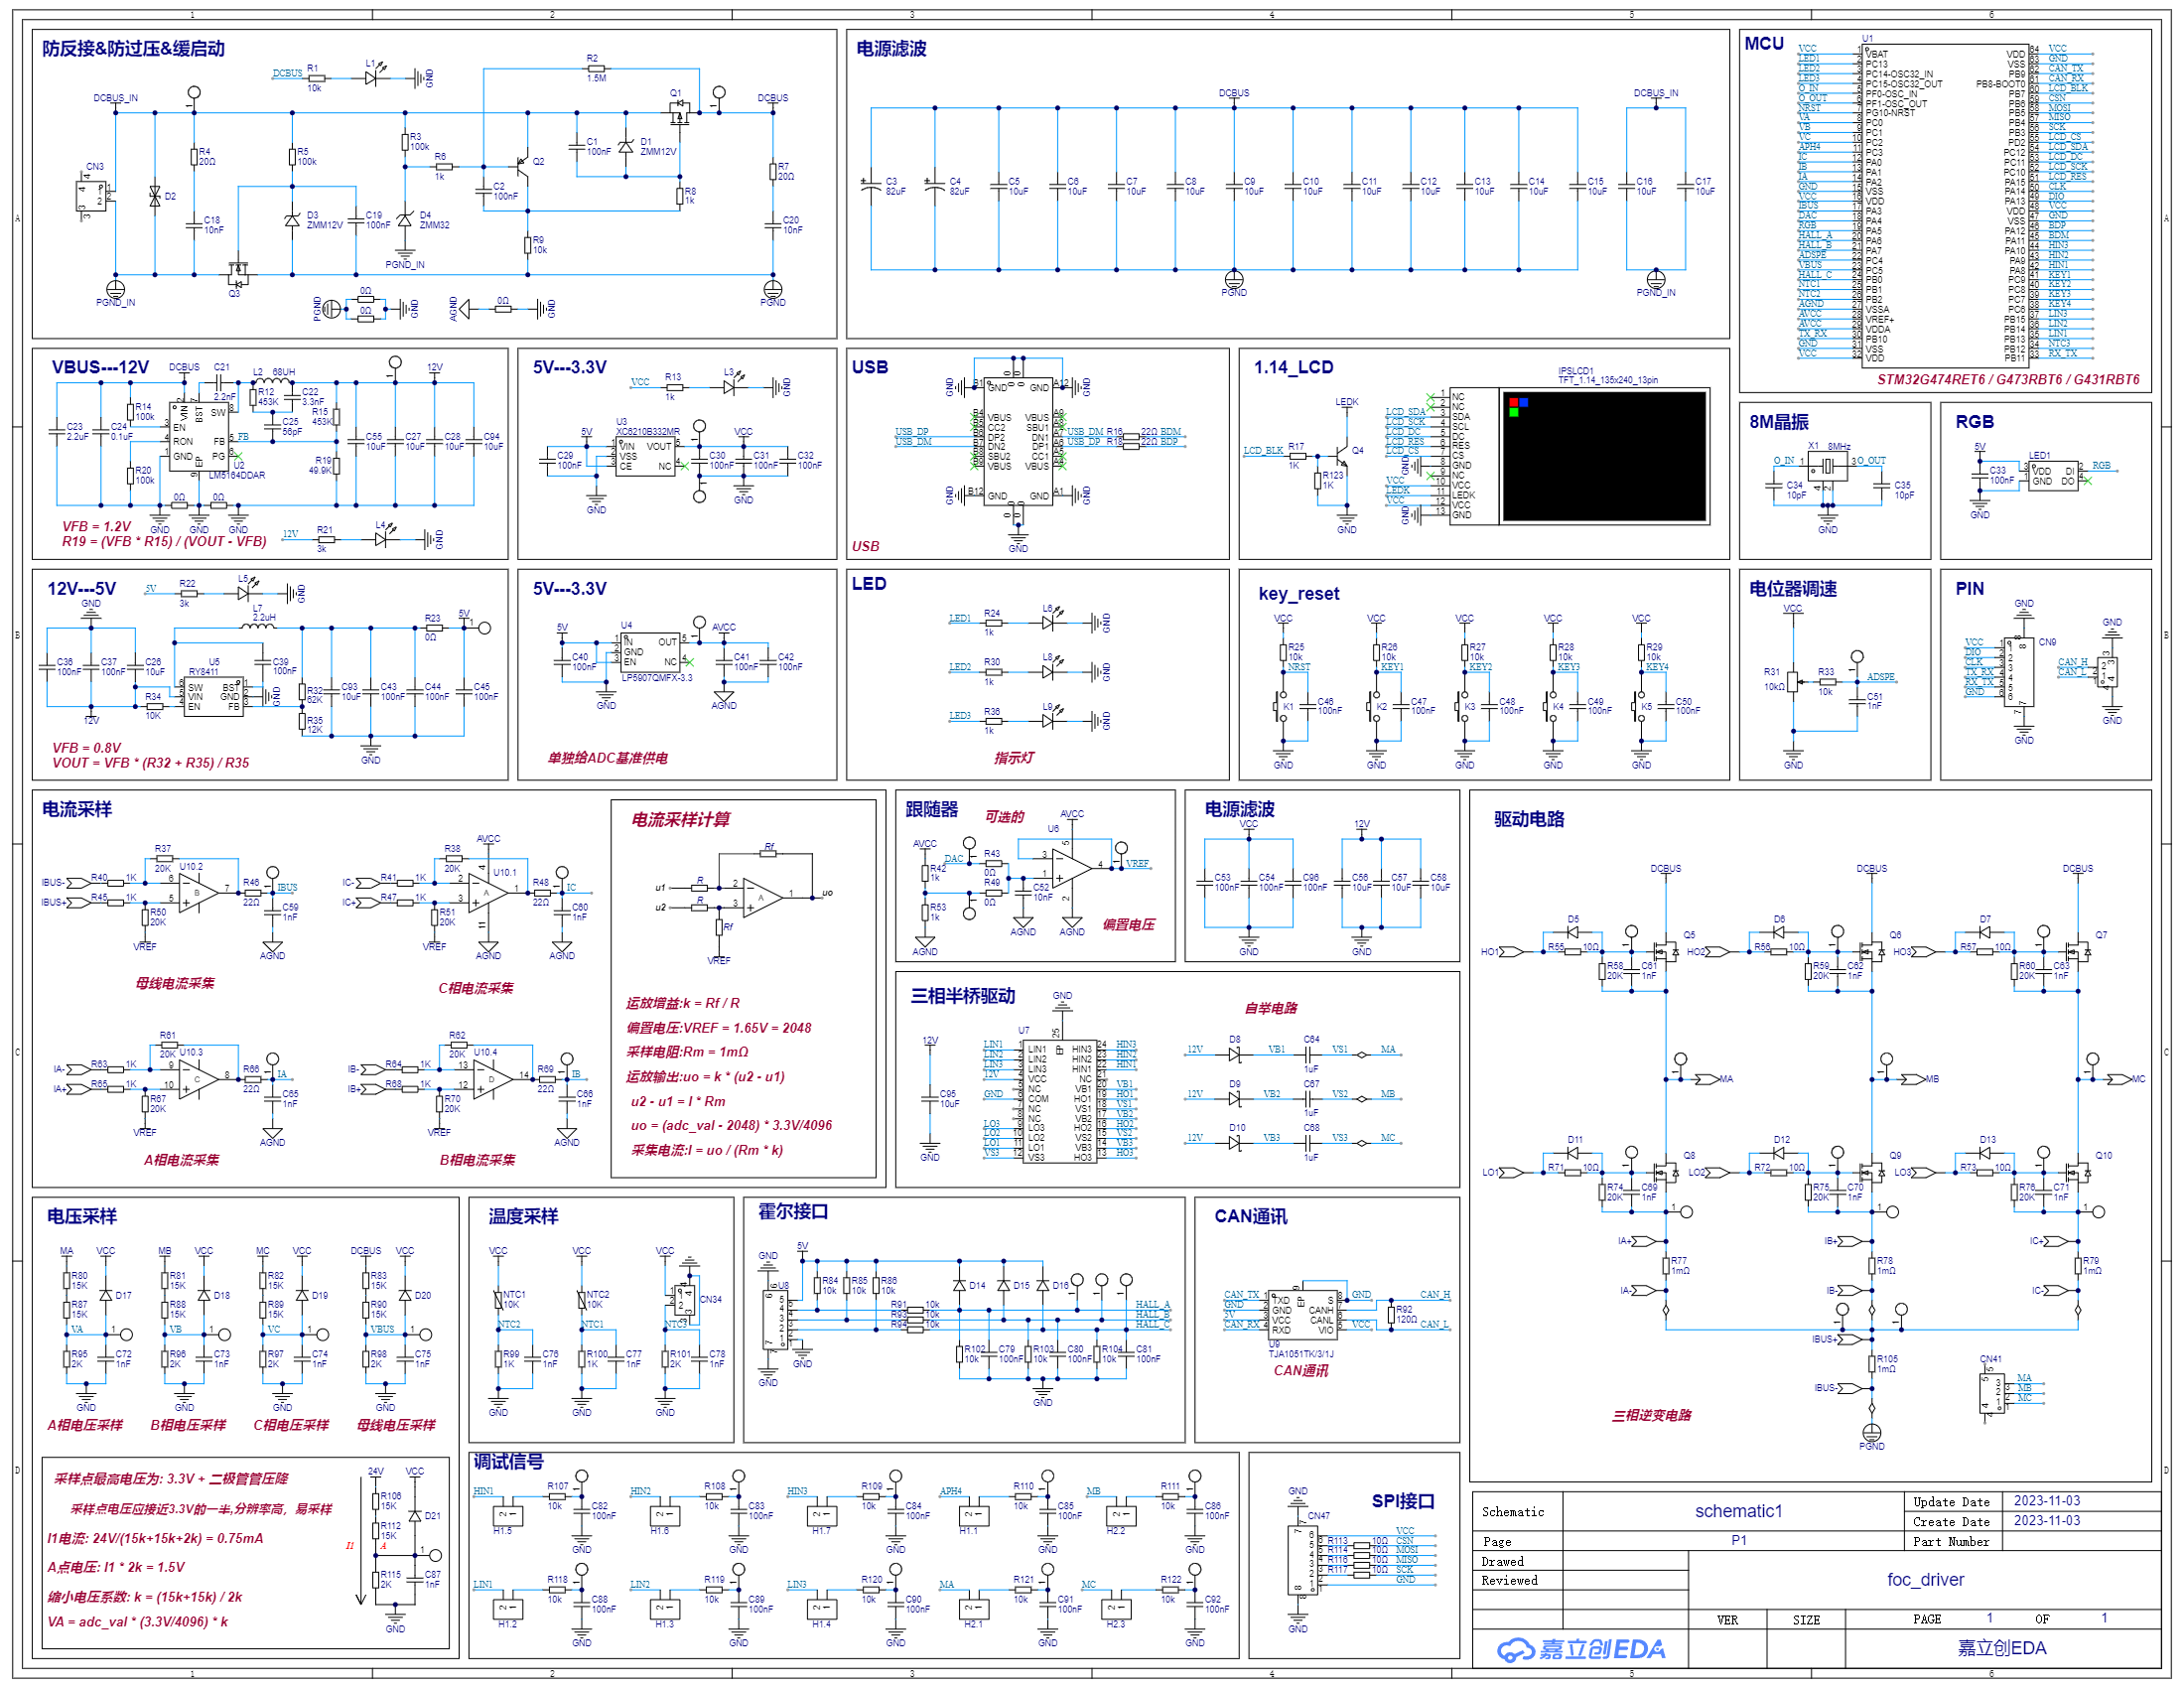
Task: Click the 偏置电压 red annotation
Action: click(x=1128, y=925)
